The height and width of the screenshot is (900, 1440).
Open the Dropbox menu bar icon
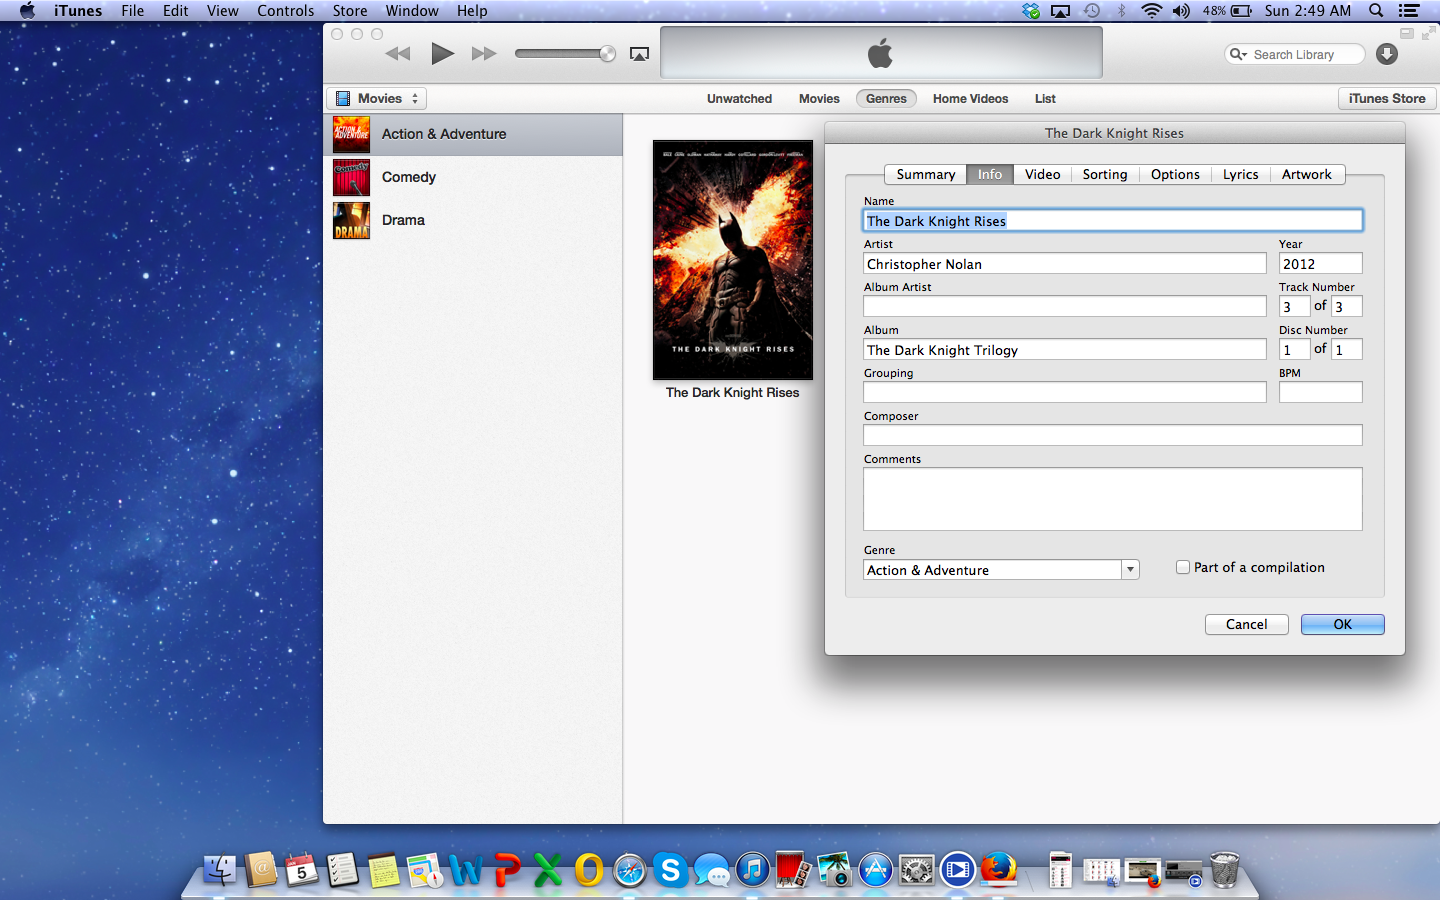click(x=1031, y=11)
